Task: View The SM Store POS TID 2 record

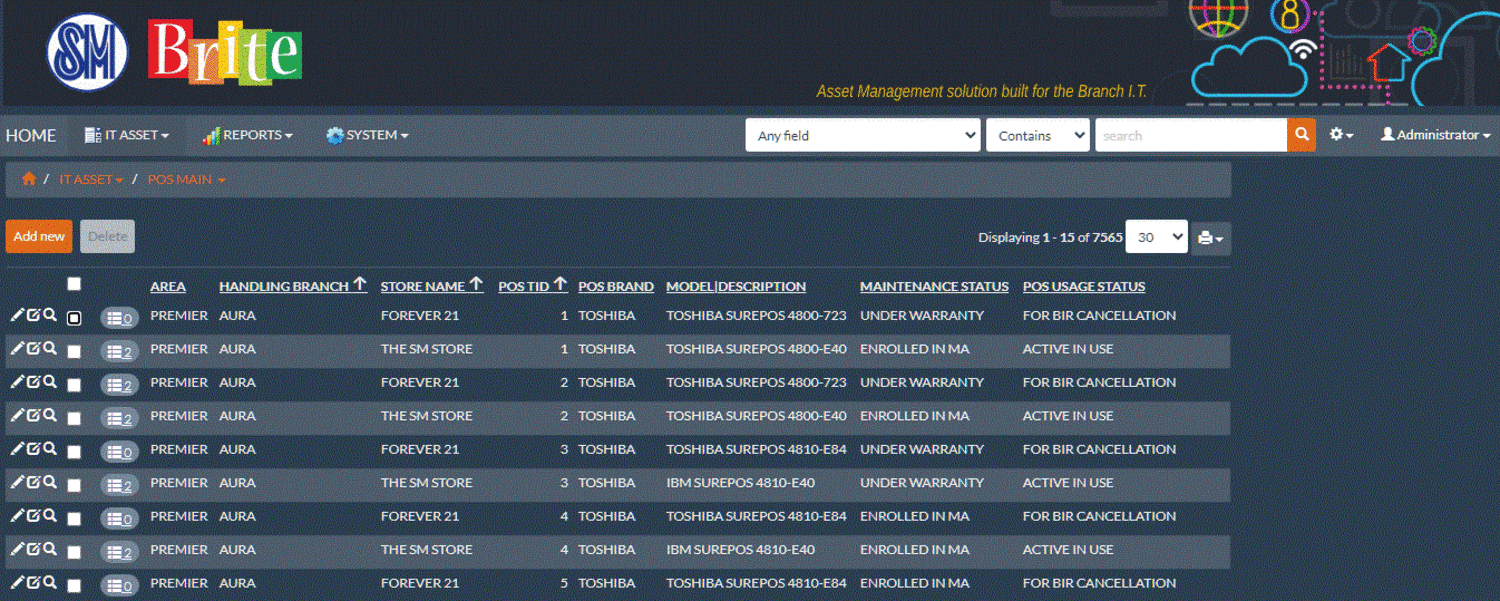Action: click(50, 415)
